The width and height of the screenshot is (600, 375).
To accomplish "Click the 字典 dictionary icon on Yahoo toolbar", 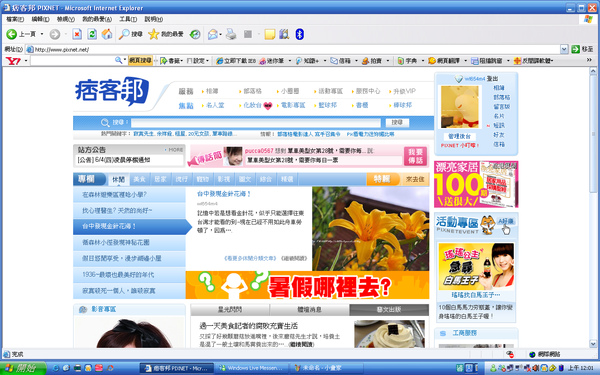I will pos(401,61).
